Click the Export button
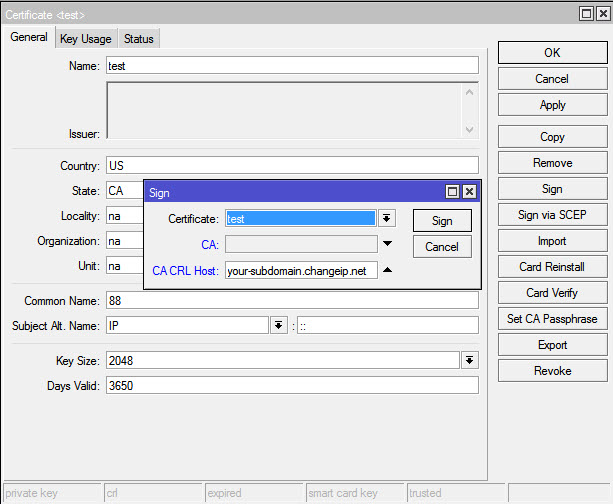 [x=552, y=345]
